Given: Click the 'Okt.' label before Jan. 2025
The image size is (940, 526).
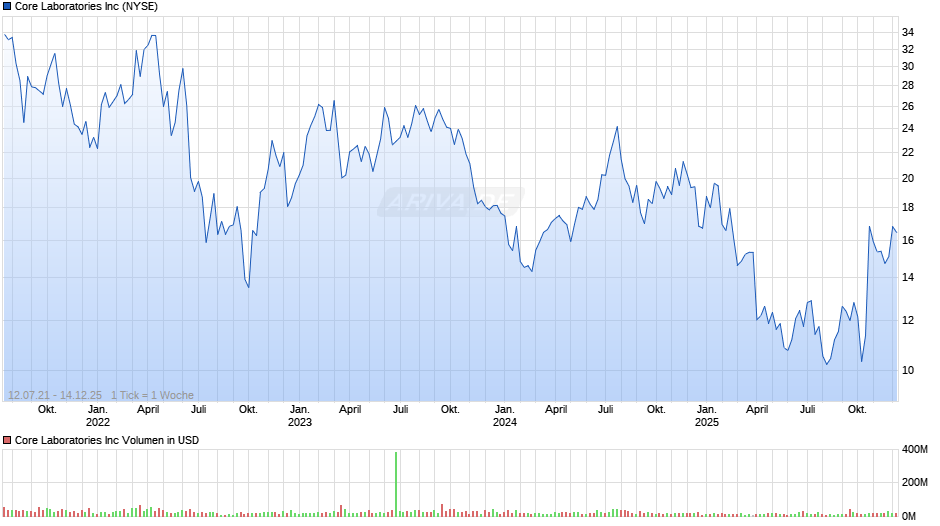Looking at the screenshot, I should pyautogui.click(x=656, y=409).
